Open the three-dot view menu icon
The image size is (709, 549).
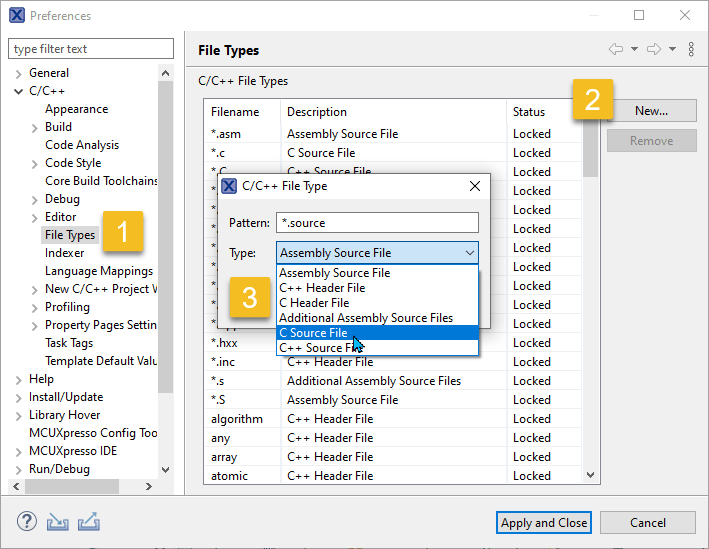pos(691,49)
